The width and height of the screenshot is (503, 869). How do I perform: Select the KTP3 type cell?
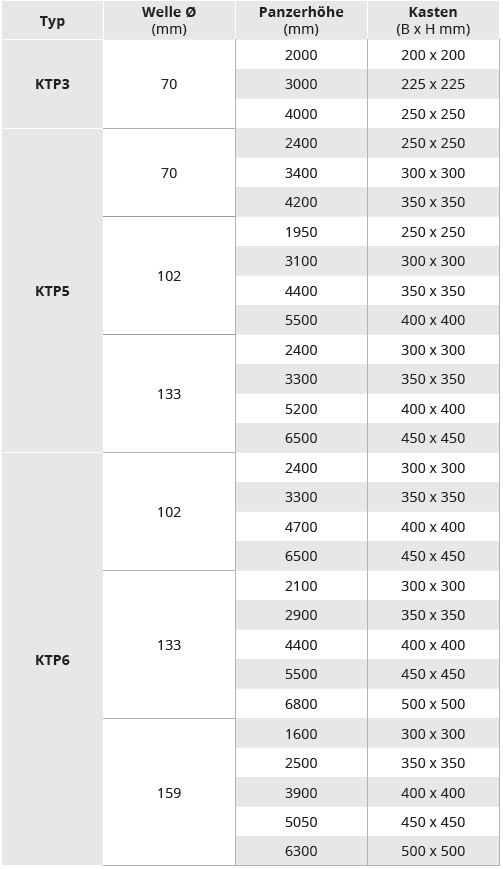(52, 84)
